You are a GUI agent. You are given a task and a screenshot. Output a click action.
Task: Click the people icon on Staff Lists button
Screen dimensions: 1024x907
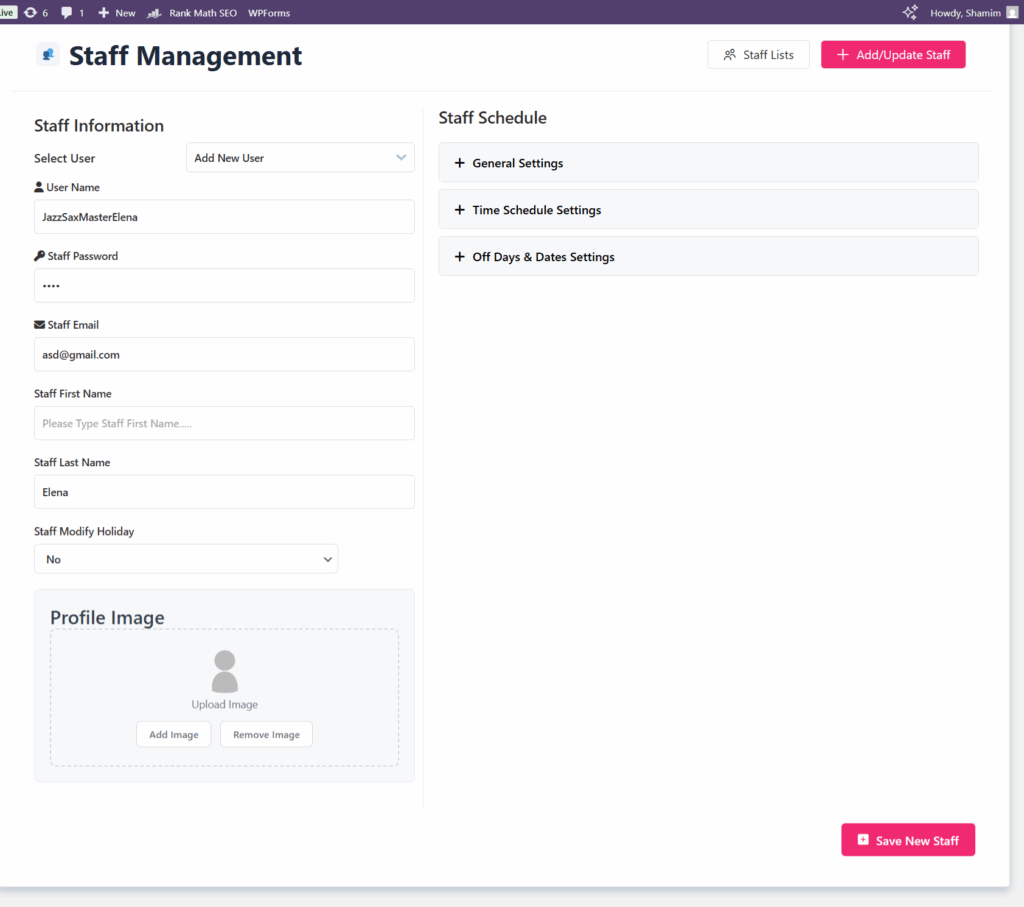point(729,54)
